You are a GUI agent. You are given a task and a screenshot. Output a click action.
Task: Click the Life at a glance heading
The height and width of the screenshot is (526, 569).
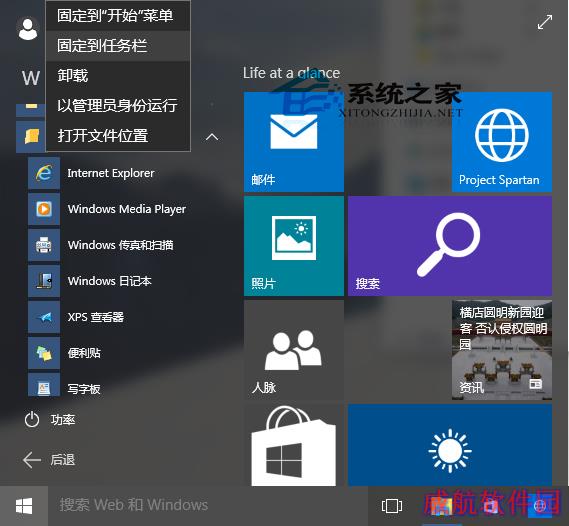click(291, 73)
